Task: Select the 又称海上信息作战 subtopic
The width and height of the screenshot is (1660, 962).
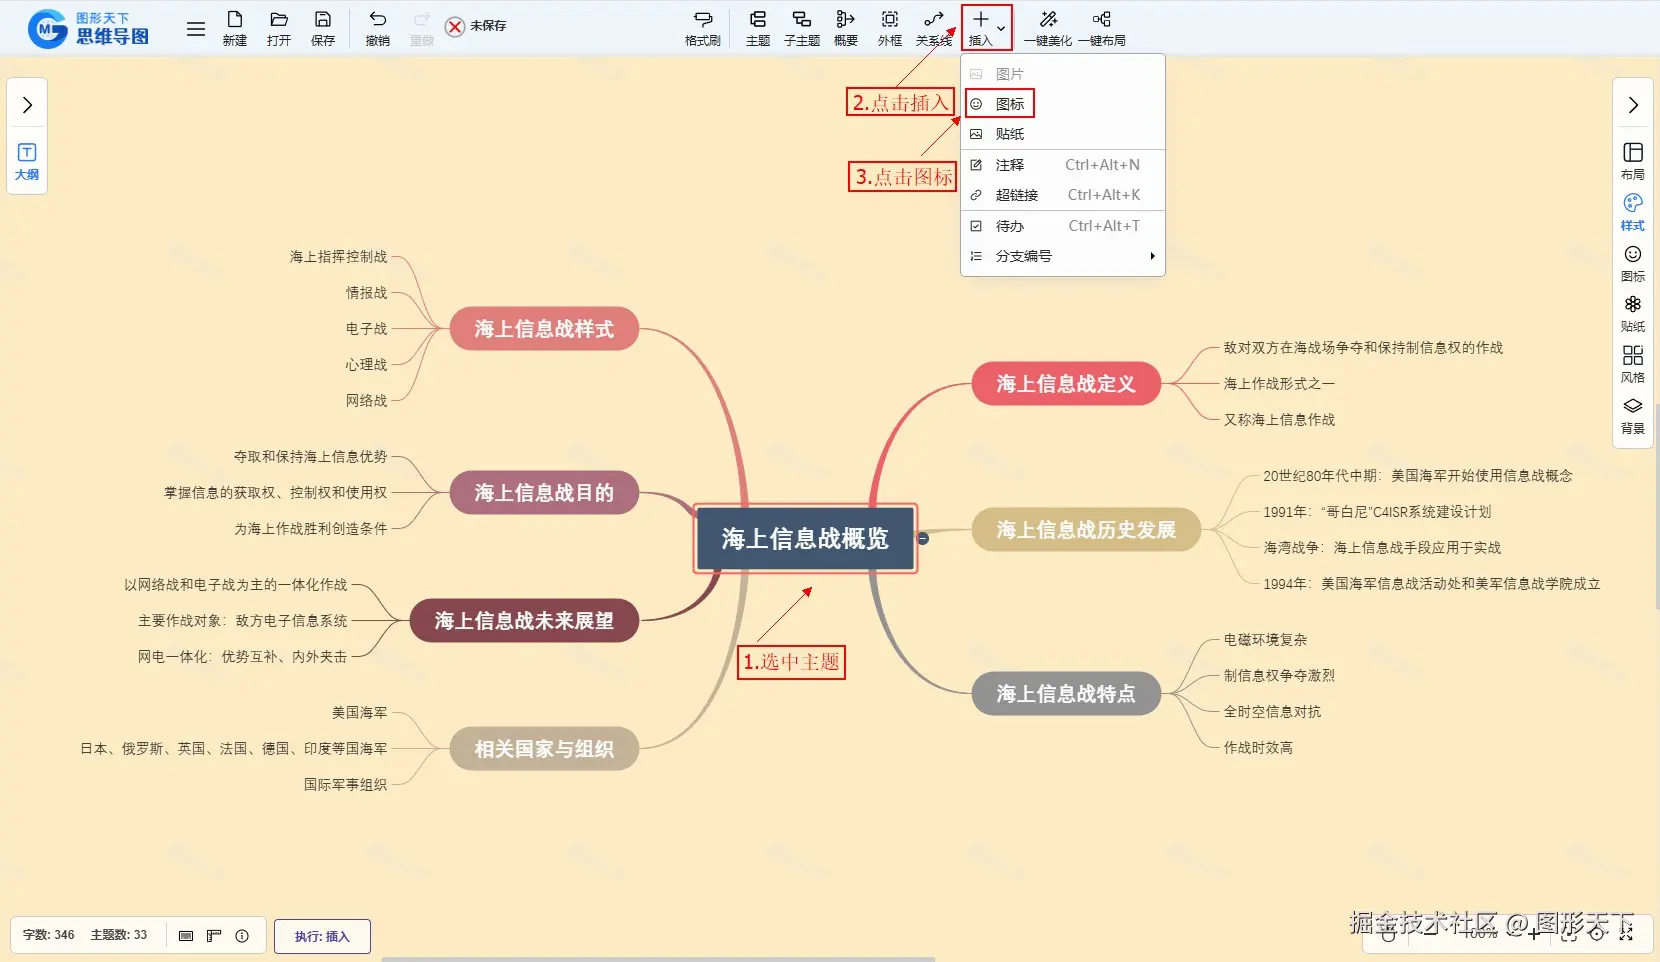Action: 1279,420
